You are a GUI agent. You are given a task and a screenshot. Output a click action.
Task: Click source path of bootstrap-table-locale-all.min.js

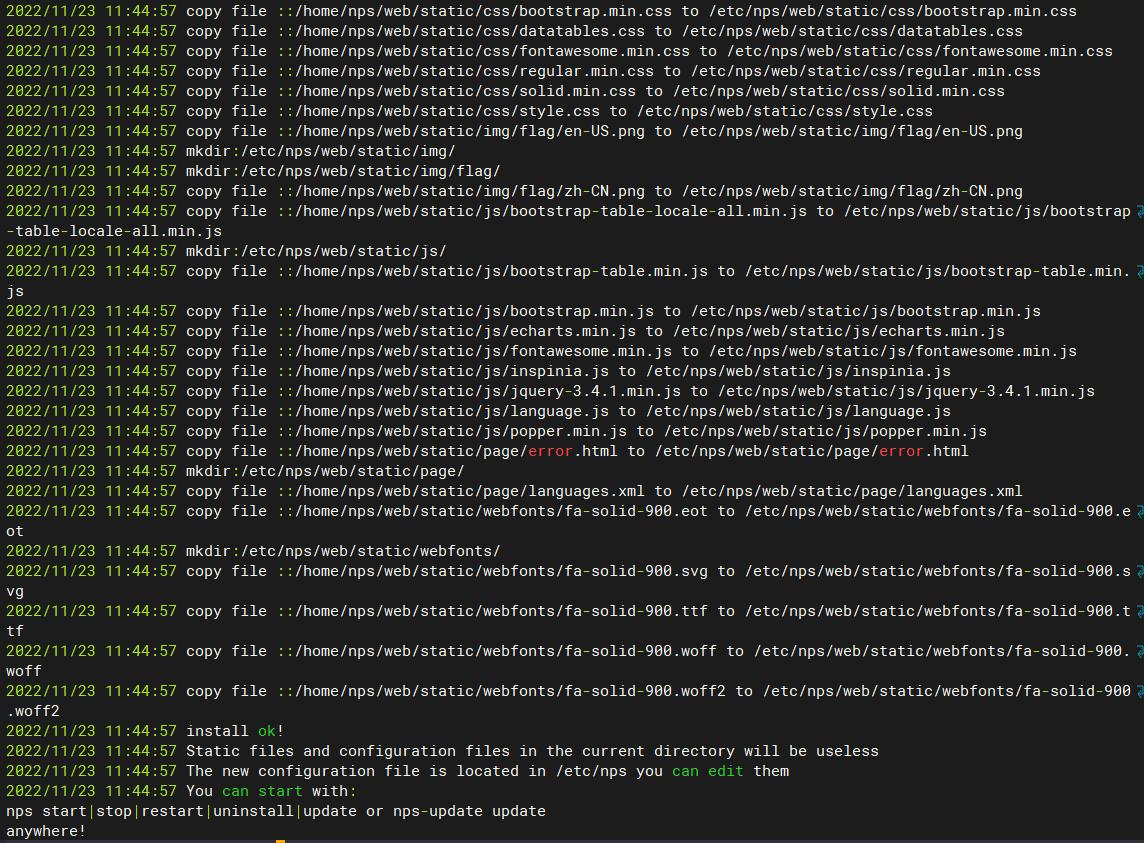coord(550,211)
